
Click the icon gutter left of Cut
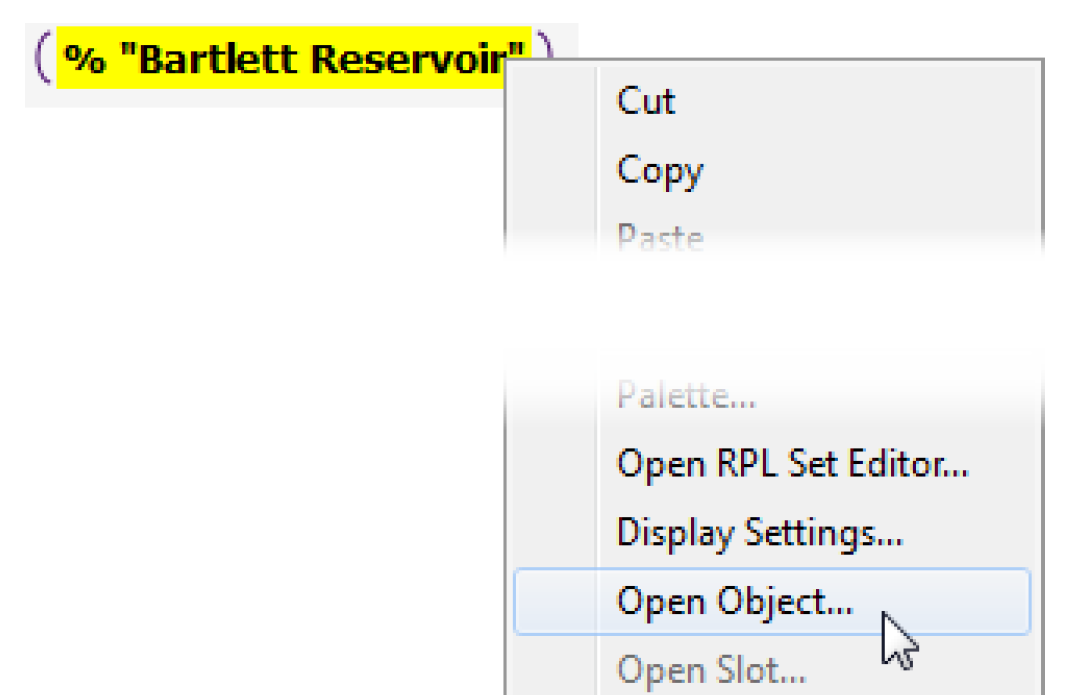click(553, 101)
